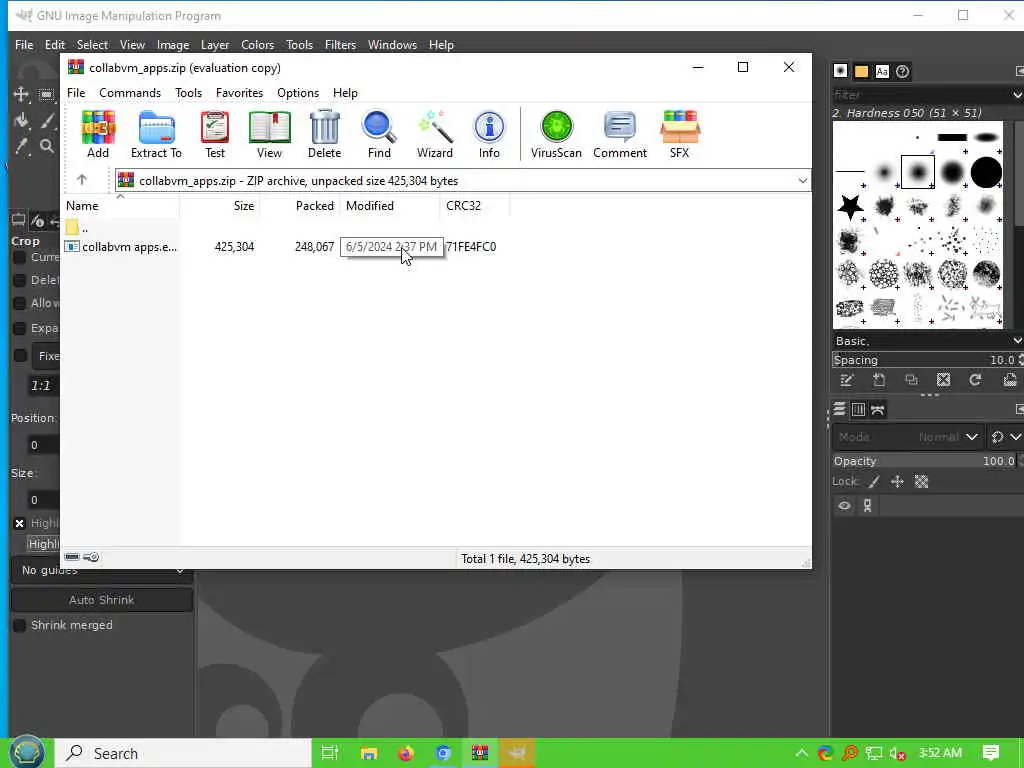Viewport: 1024px width, 768px height.
Task: Click Duplicate this brush icon
Action: point(911,380)
